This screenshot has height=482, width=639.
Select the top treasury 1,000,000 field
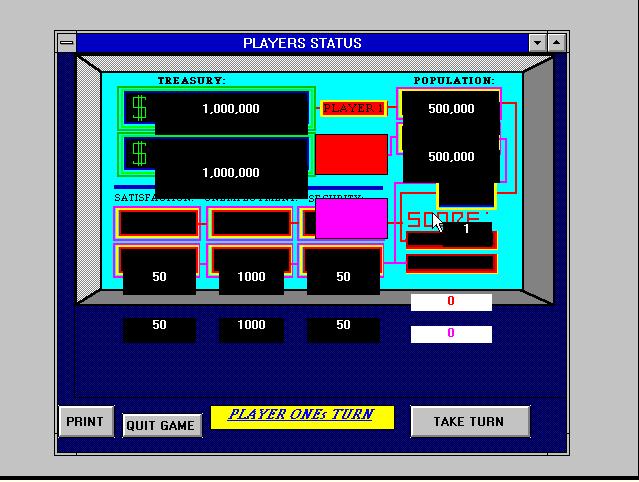(x=231, y=109)
